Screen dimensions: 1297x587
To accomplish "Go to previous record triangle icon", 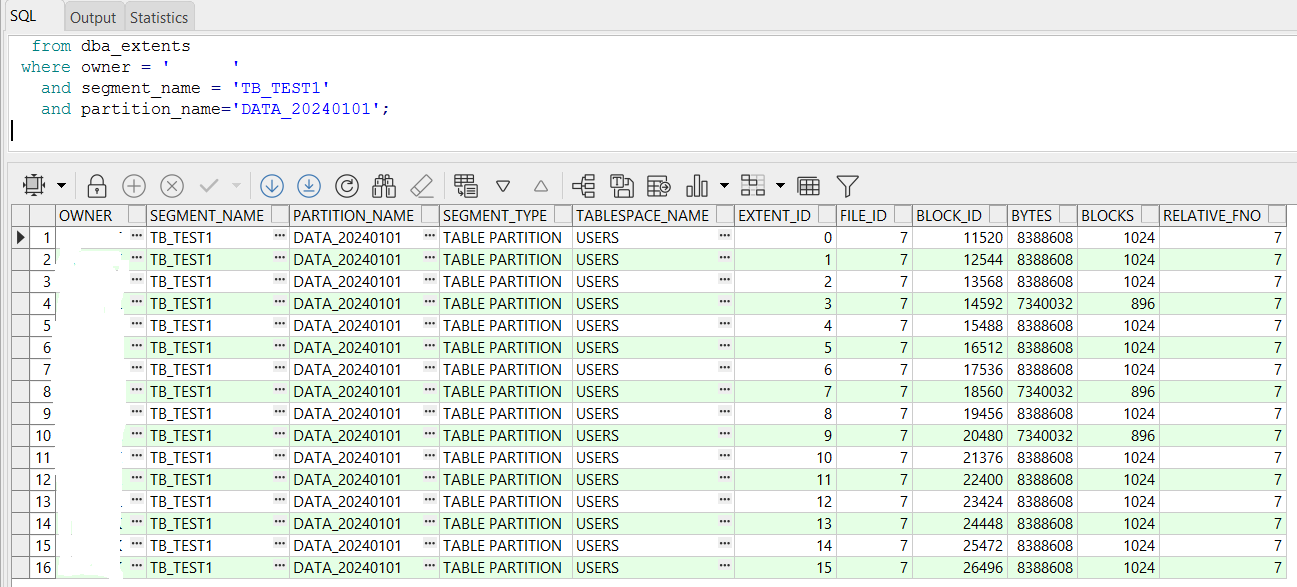I will coord(541,186).
